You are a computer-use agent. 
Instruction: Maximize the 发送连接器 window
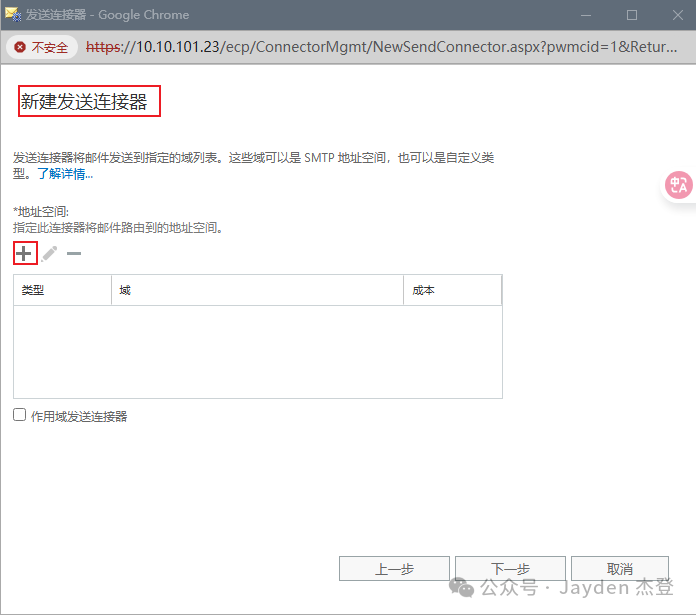[x=631, y=15]
